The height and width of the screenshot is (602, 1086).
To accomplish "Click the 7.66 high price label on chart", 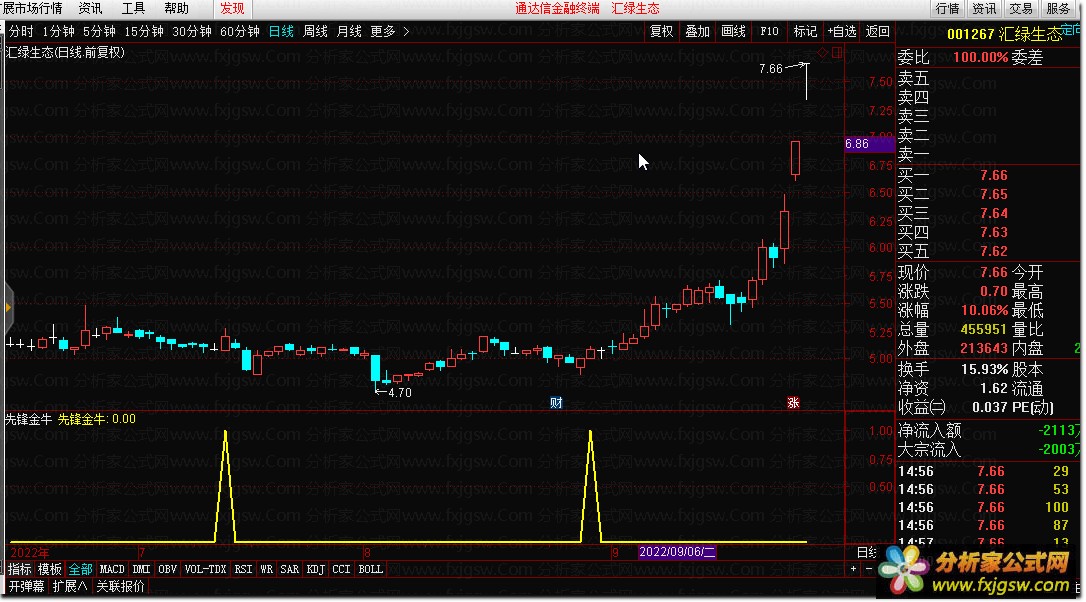I will 770,69.
